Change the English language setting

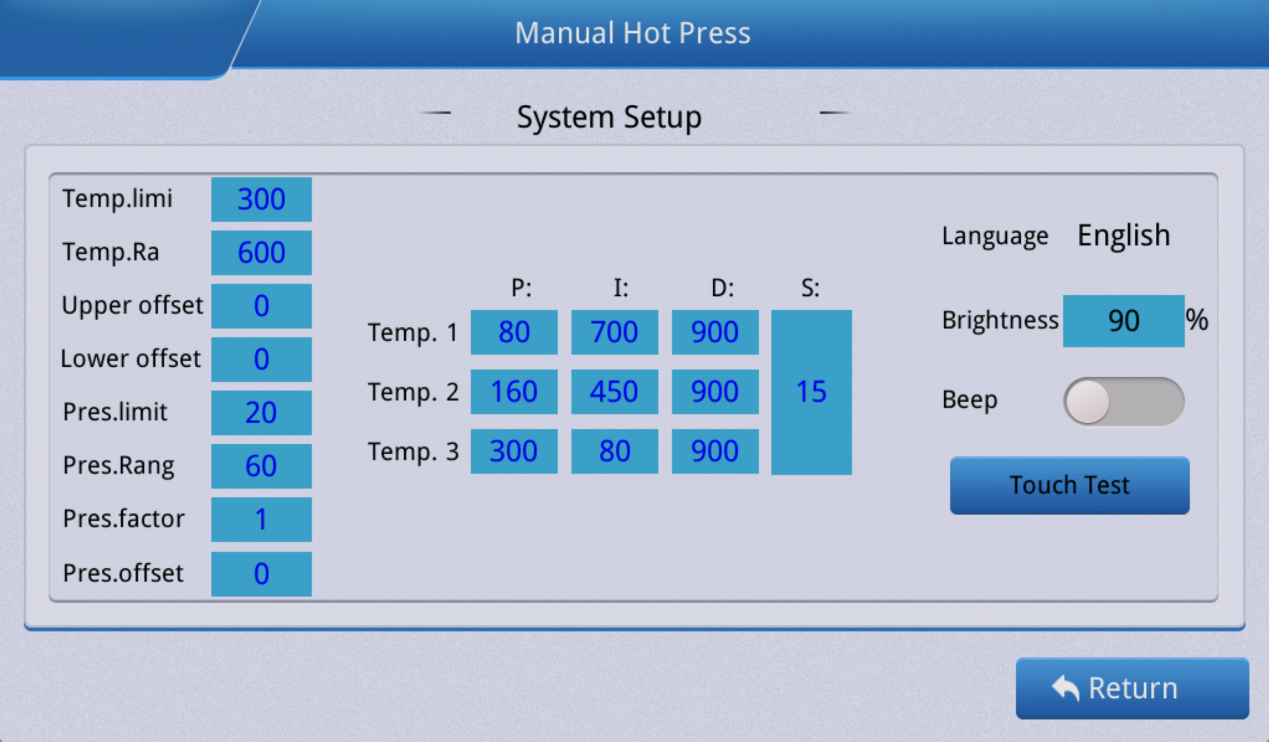[x=1123, y=236]
